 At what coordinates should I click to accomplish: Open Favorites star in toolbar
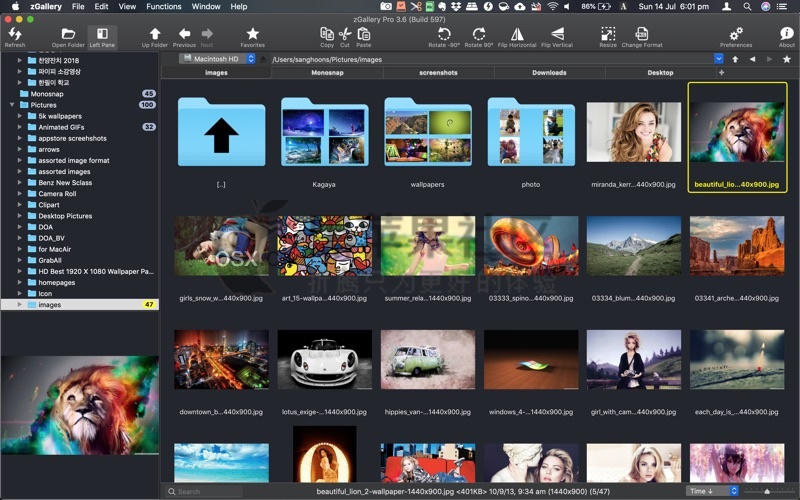pyautogui.click(x=253, y=37)
